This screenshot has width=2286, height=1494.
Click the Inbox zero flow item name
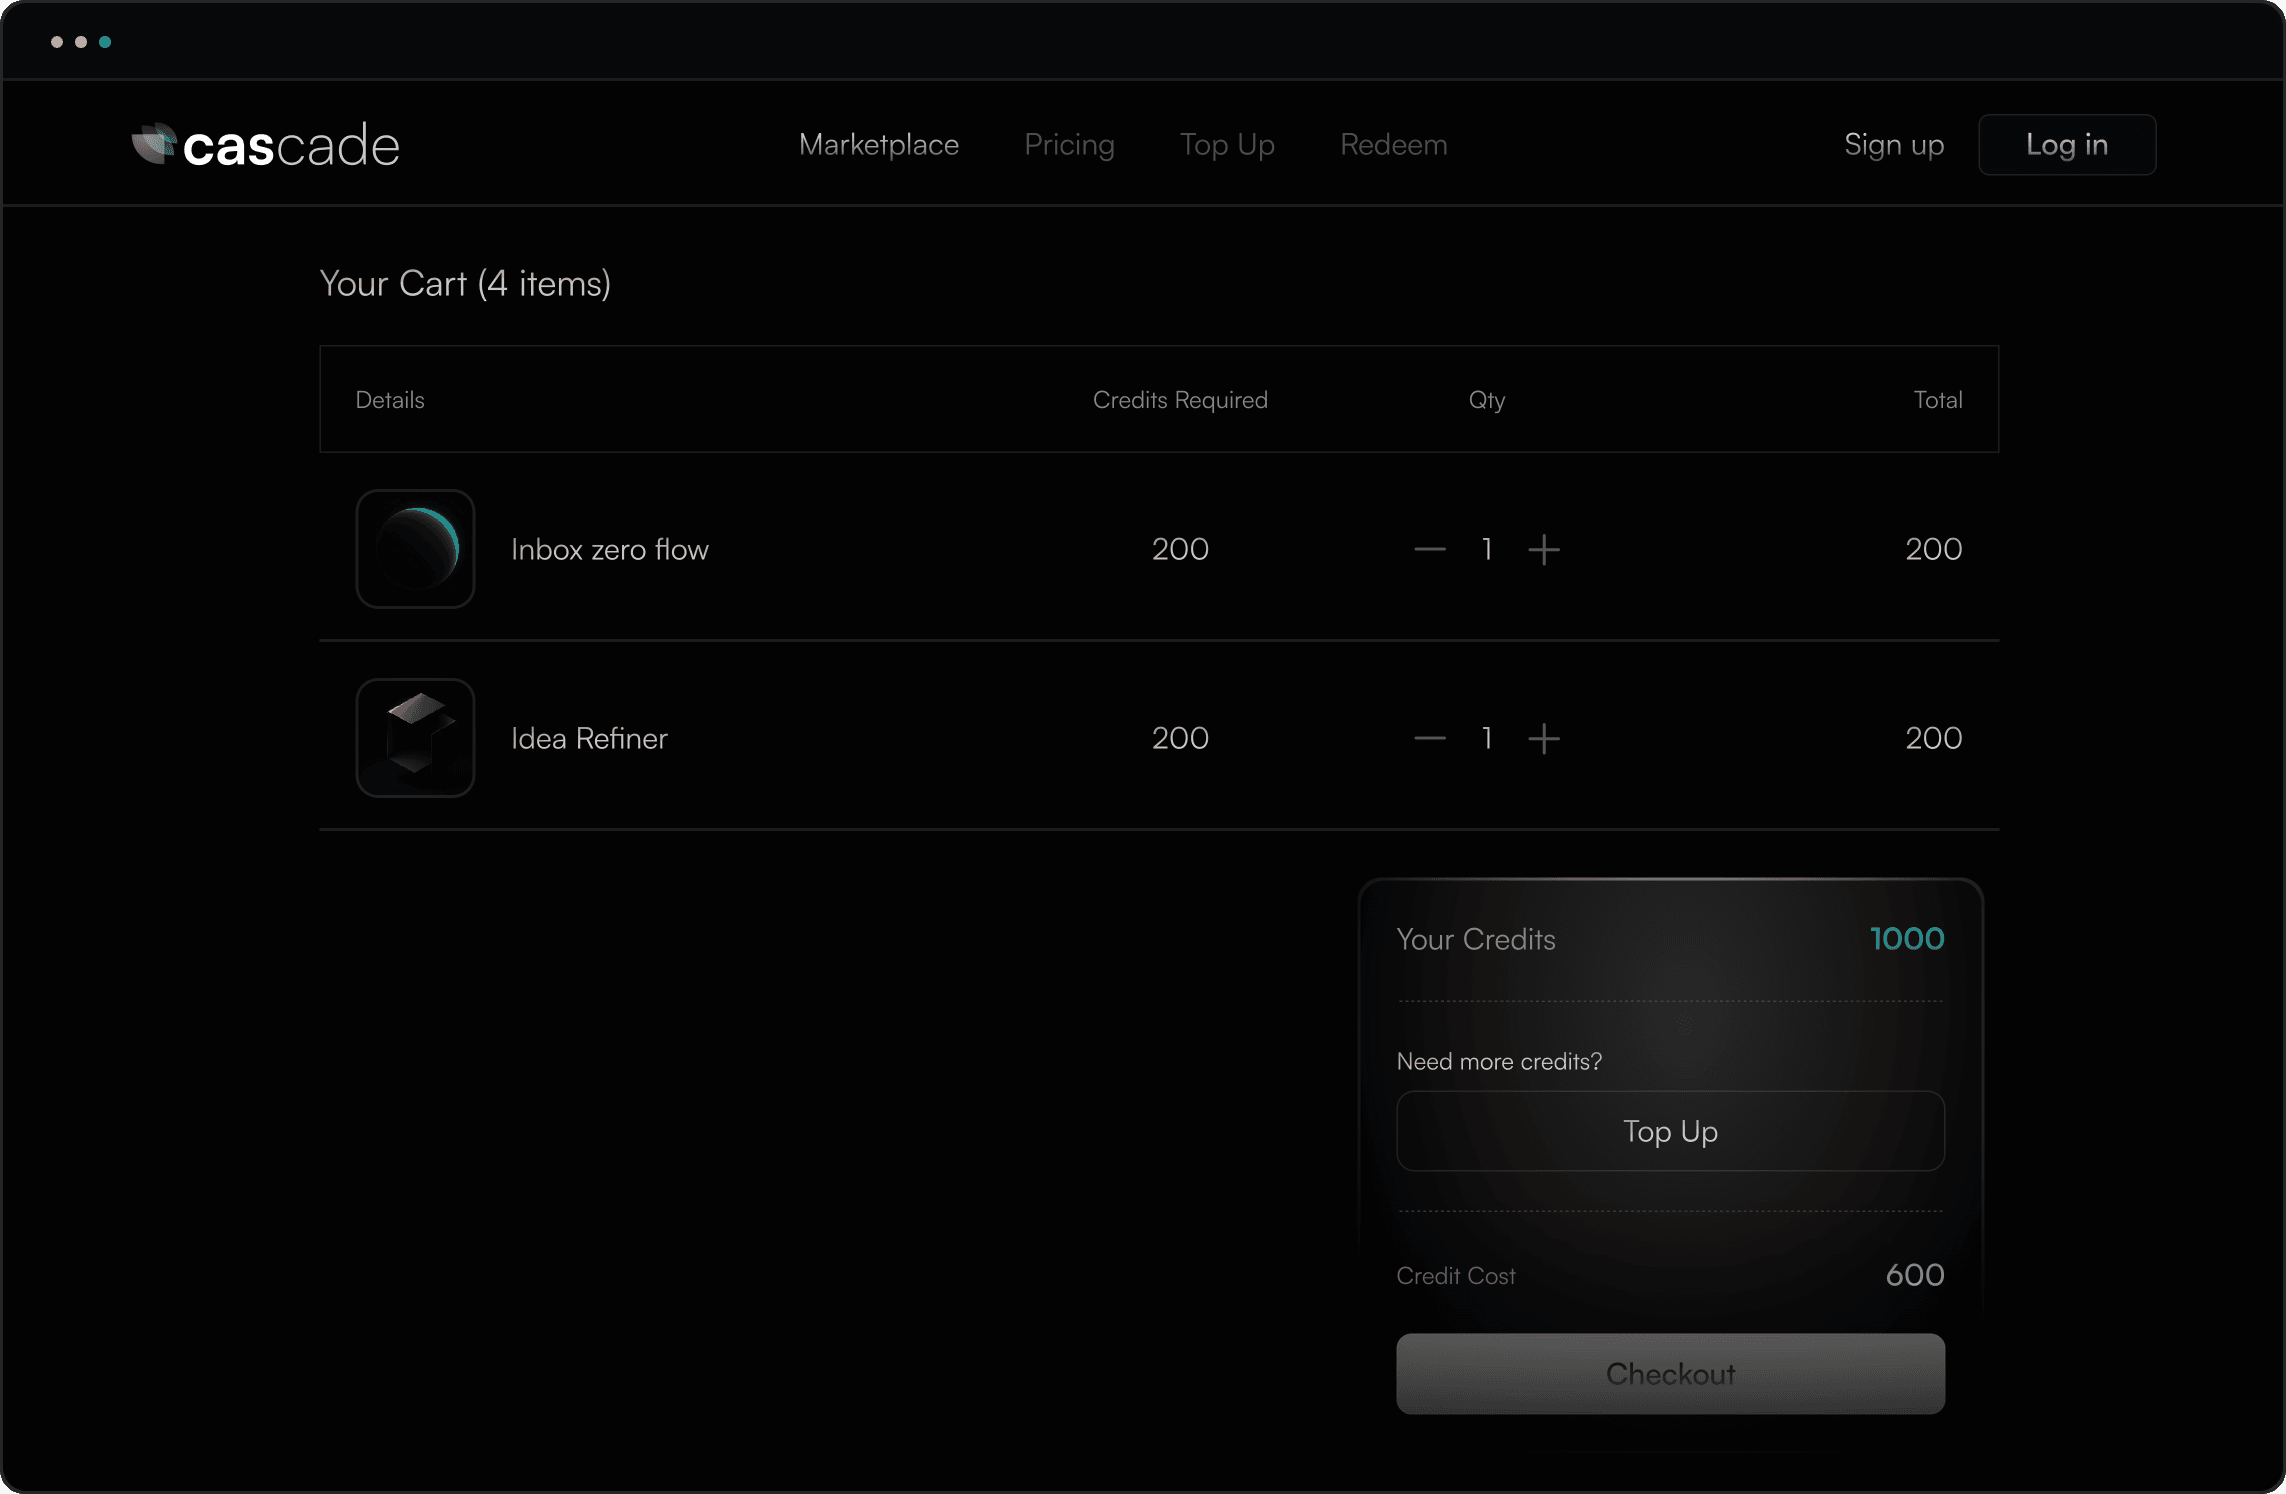click(x=609, y=549)
